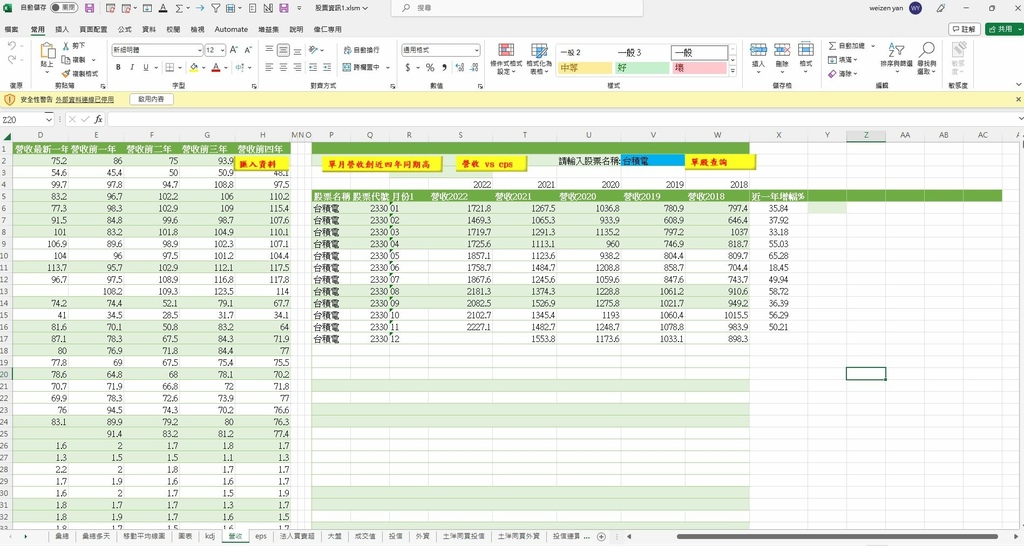Toggle Underline formatting
The width and height of the screenshot is (1024, 546).
[146, 67]
